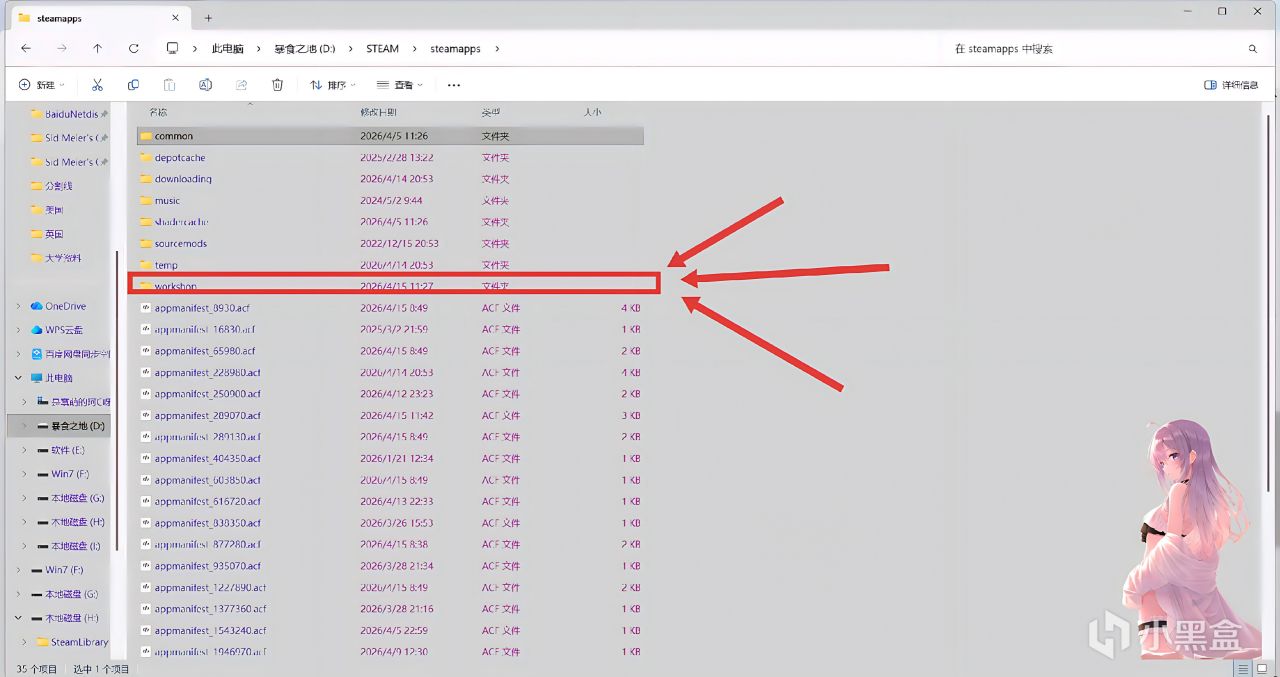Select the temp folder icon
This screenshot has height=677, width=1280.
pos(145,265)
